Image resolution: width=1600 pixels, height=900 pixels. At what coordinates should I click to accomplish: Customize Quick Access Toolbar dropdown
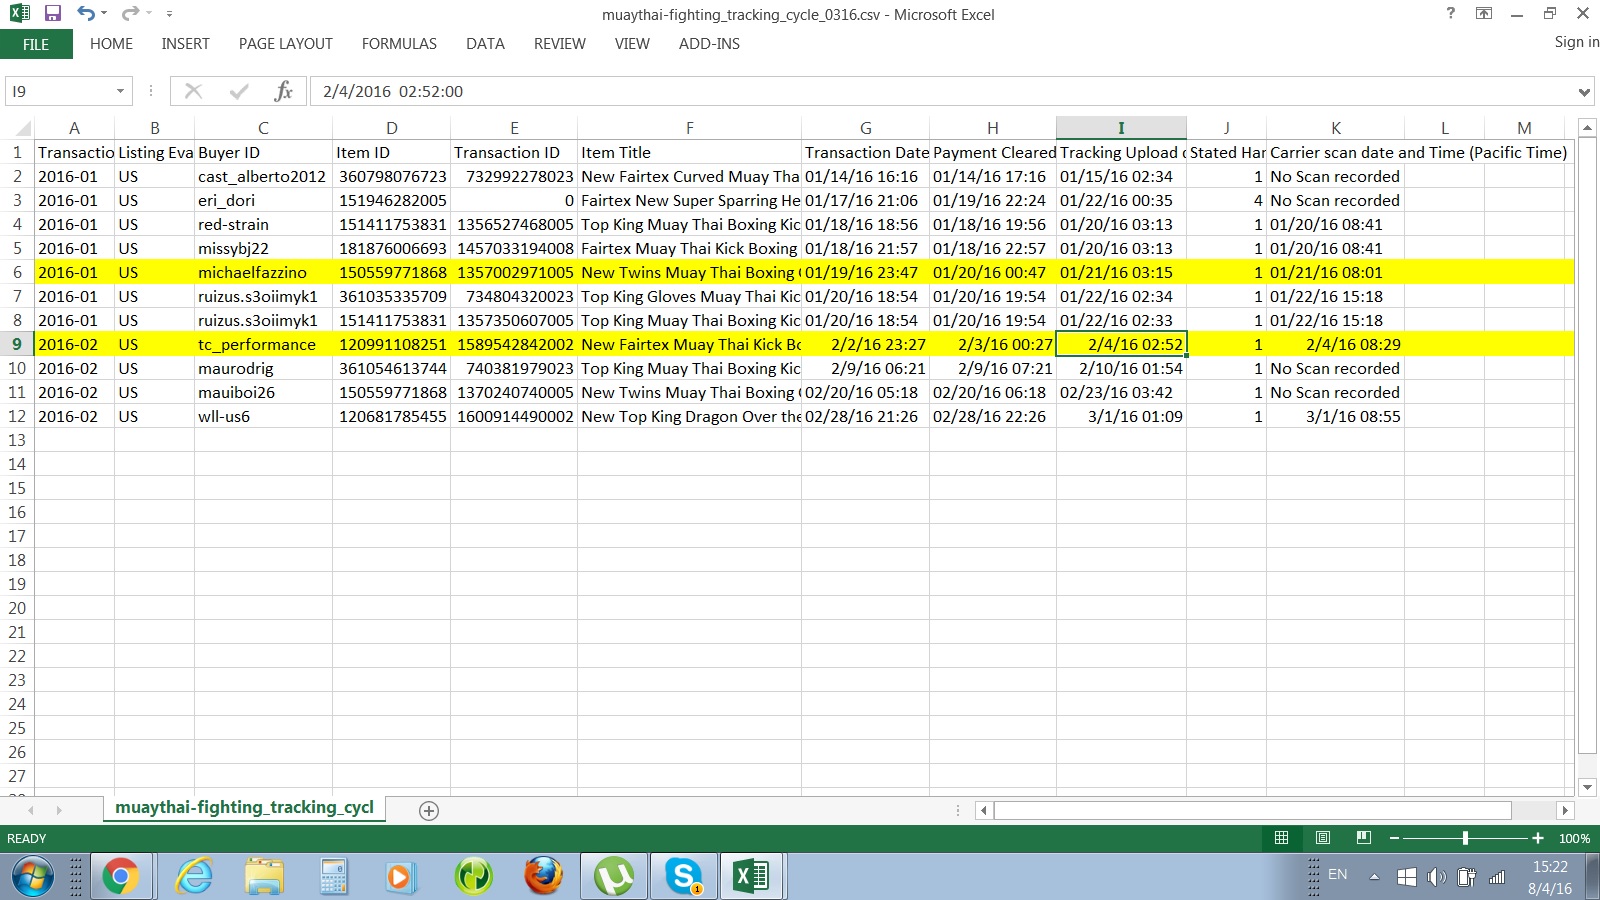point(169,14)
